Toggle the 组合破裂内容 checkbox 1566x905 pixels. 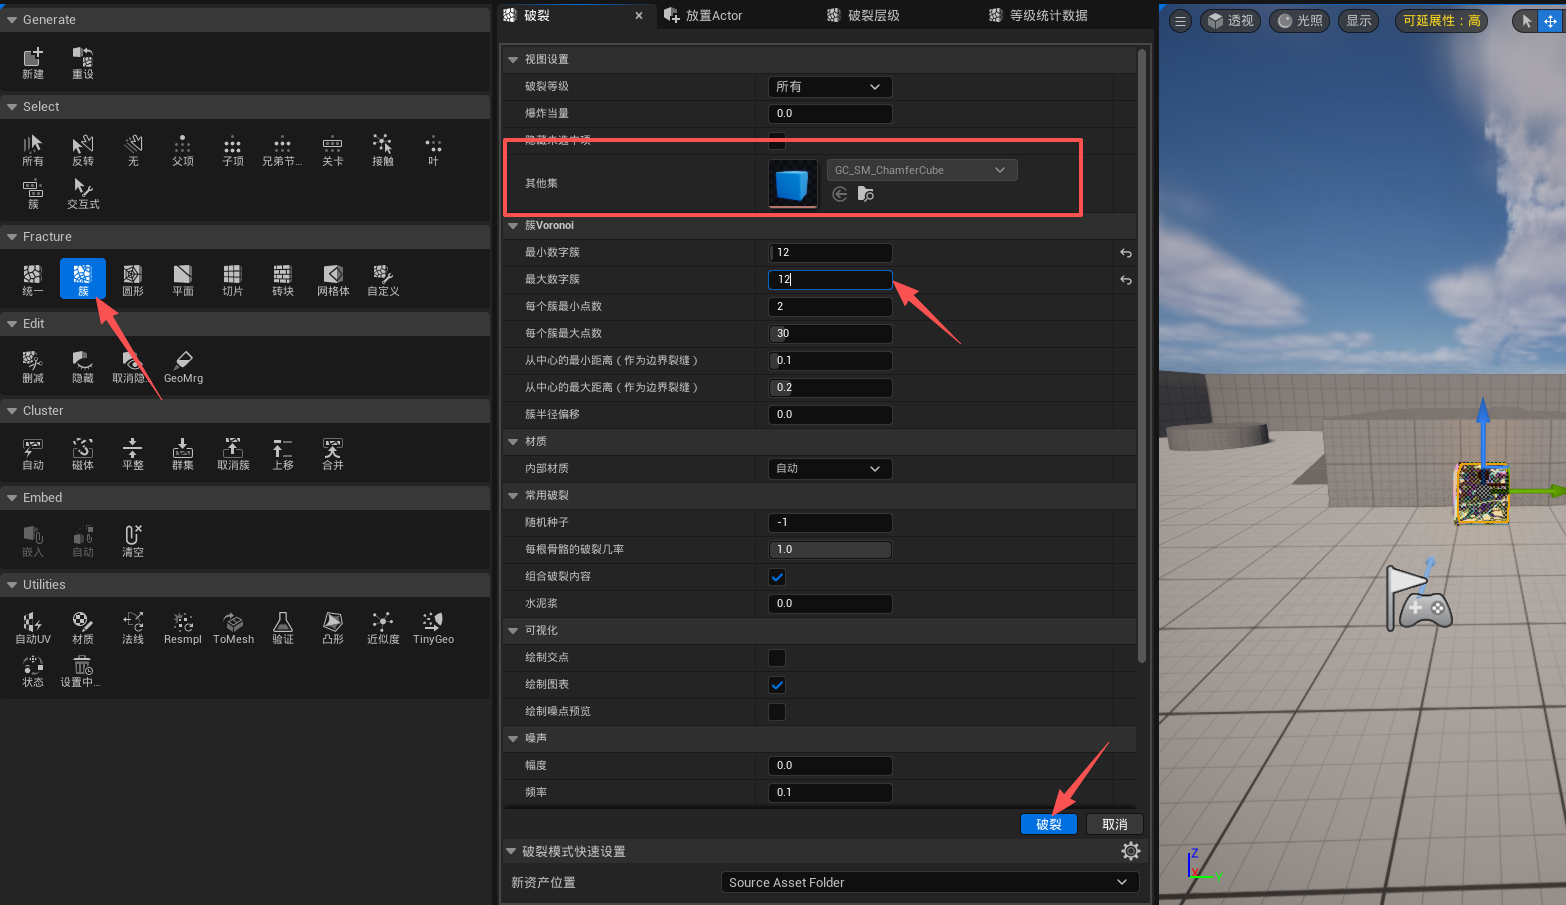777,577
